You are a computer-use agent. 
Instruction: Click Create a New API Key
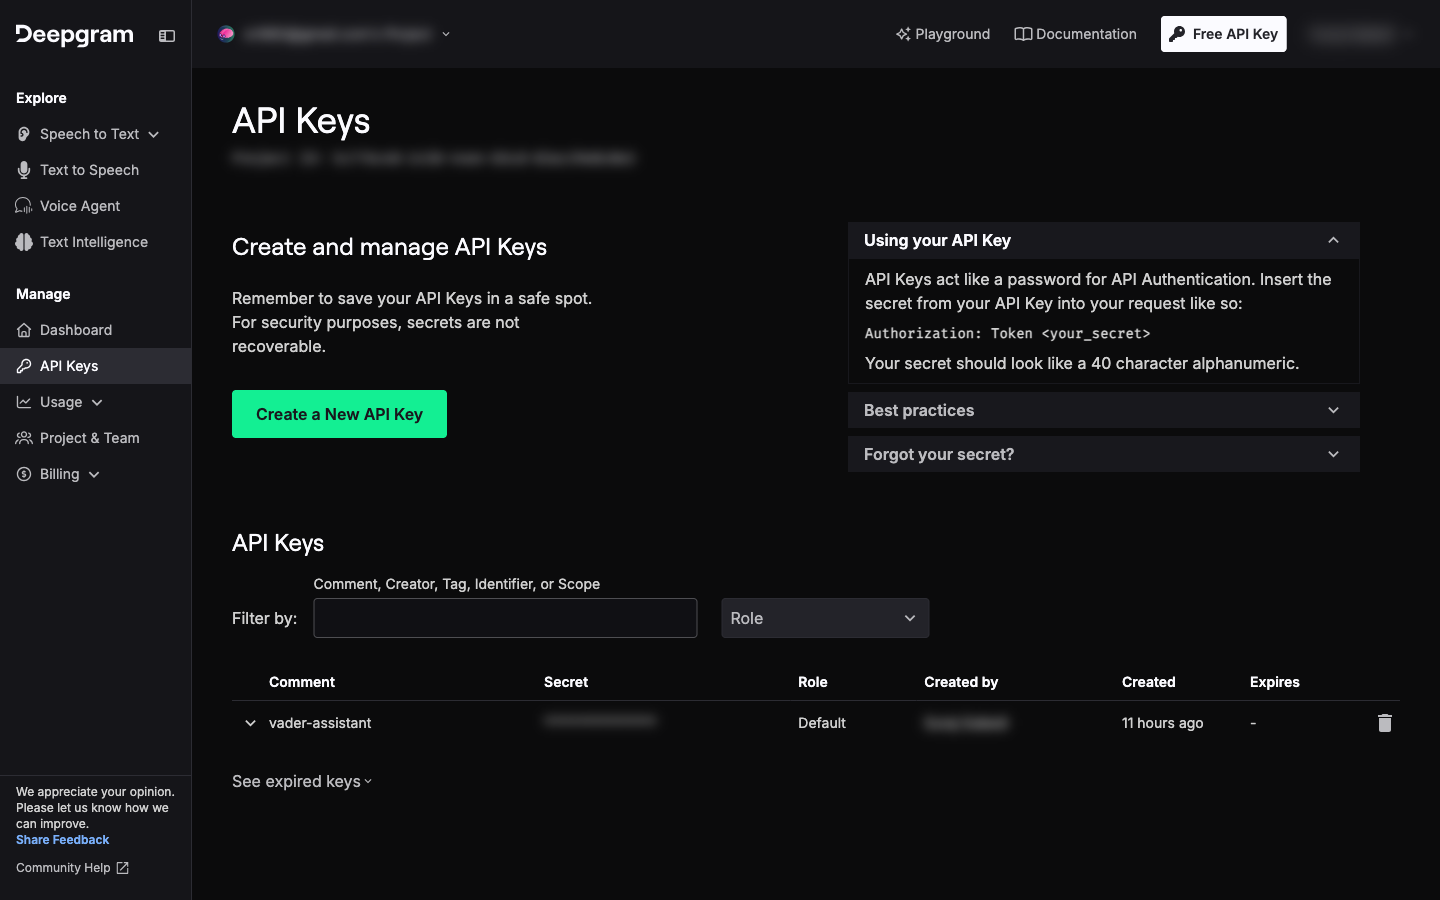(339, 414)
